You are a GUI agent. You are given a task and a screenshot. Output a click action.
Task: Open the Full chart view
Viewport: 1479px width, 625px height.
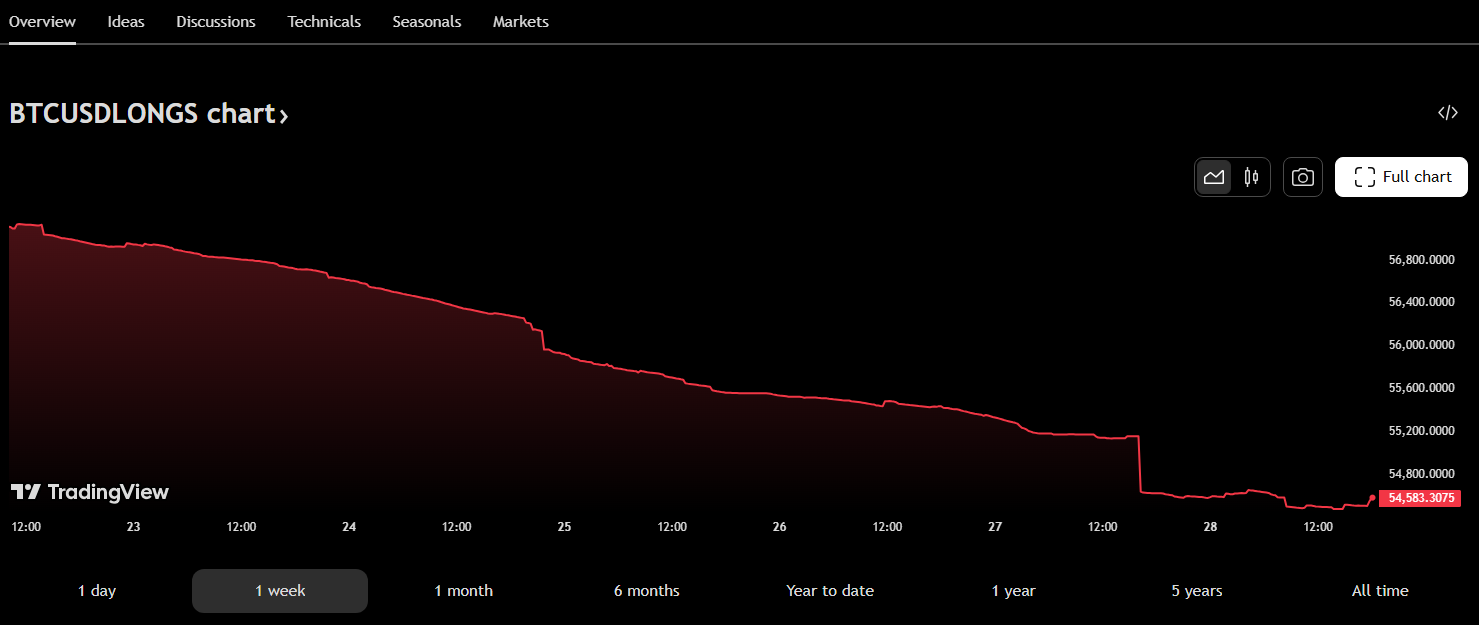(1401, 177)
